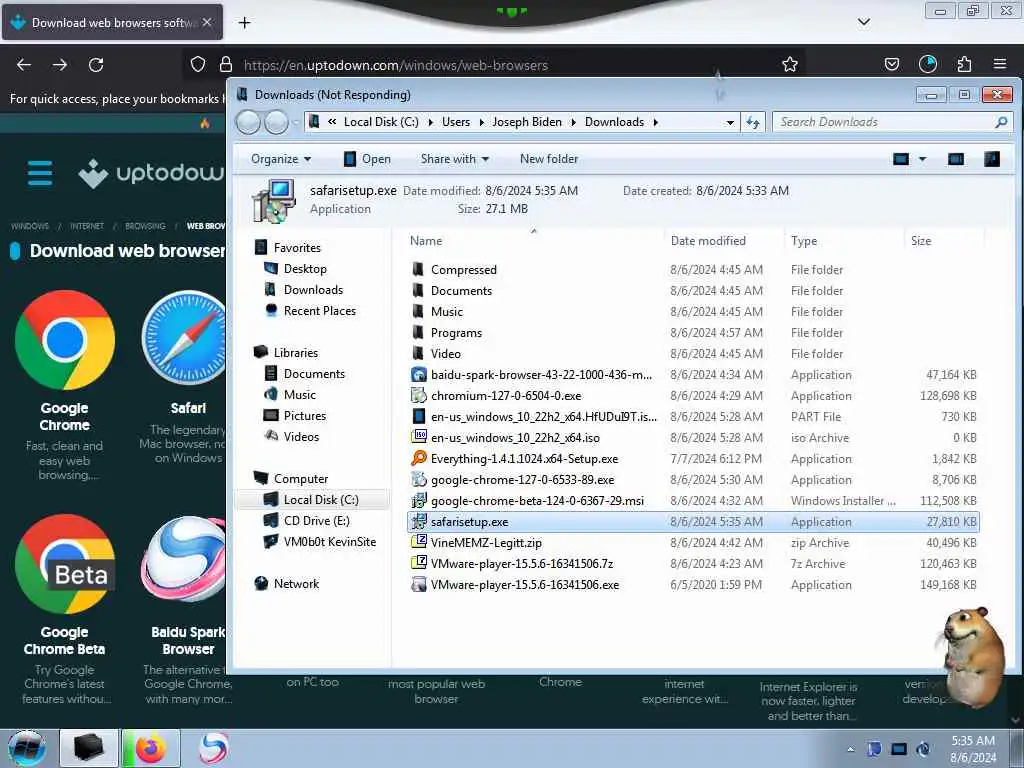Select Network in the navigation pane

pyautogui.click(x=296, y=584)
